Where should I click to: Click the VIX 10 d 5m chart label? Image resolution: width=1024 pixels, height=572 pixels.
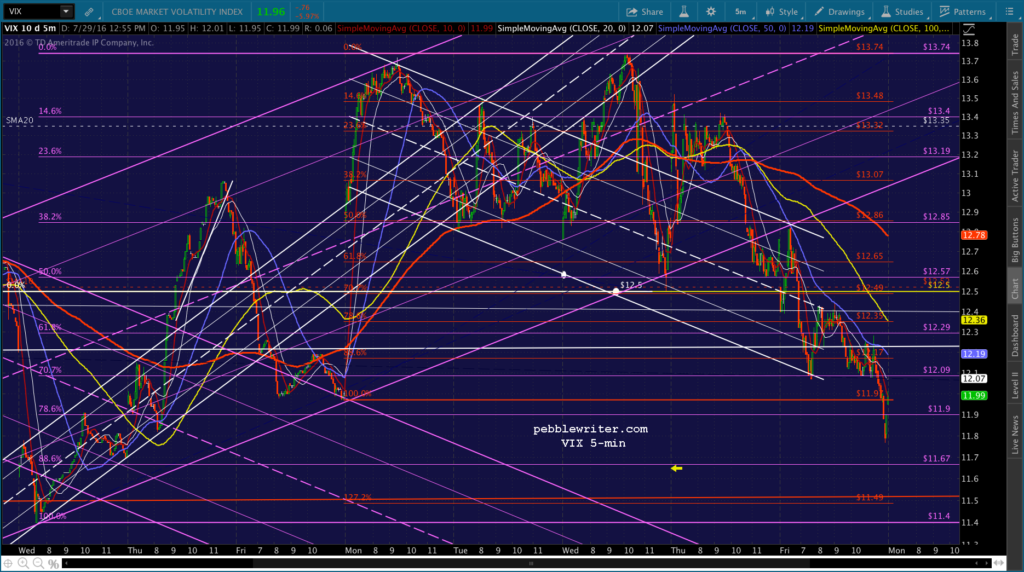30,29
